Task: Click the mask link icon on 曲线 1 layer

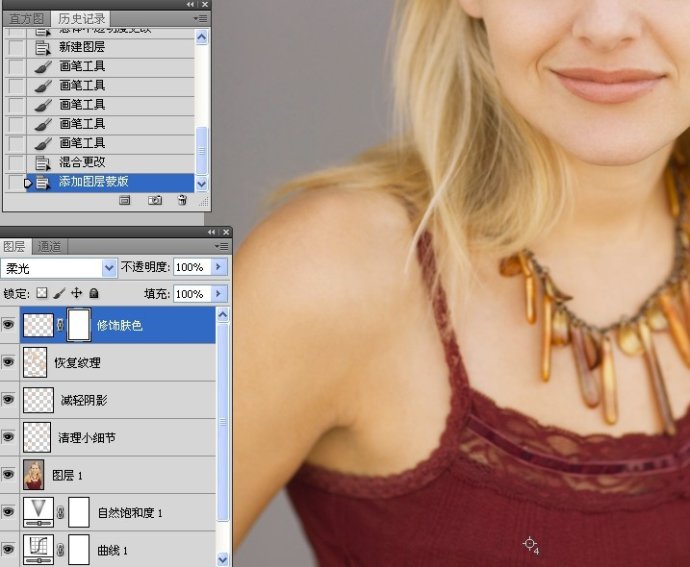Action: pyautogui.click(x=61, y=549)
